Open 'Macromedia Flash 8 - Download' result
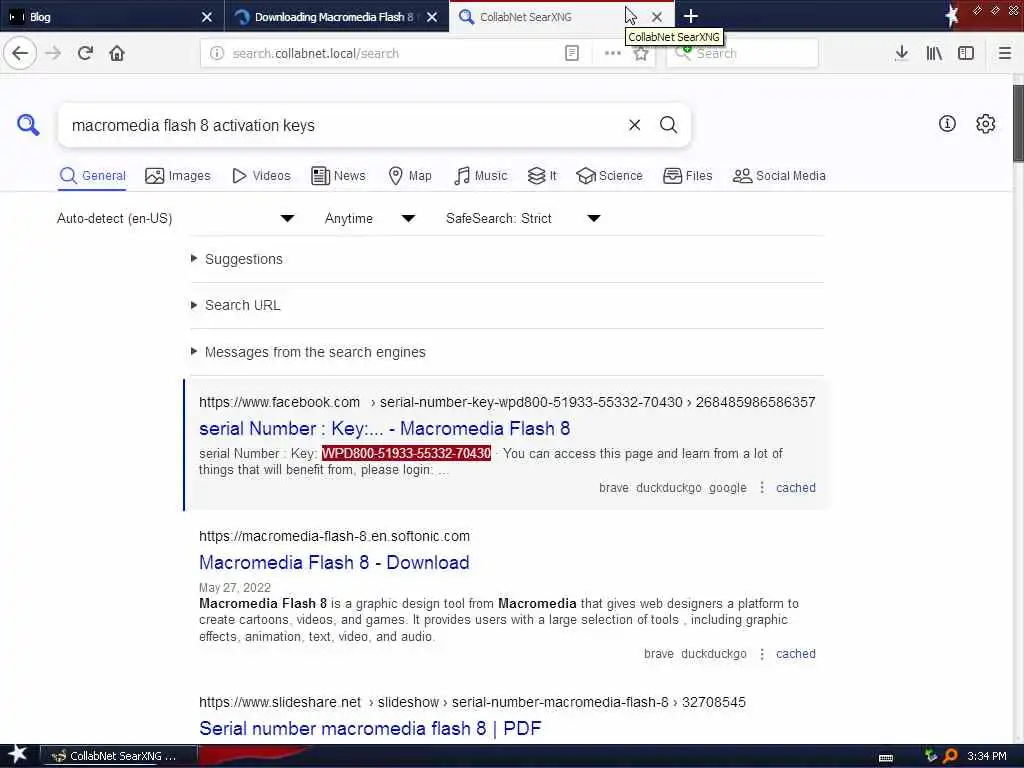The image size is (1024, 768). 334,562
